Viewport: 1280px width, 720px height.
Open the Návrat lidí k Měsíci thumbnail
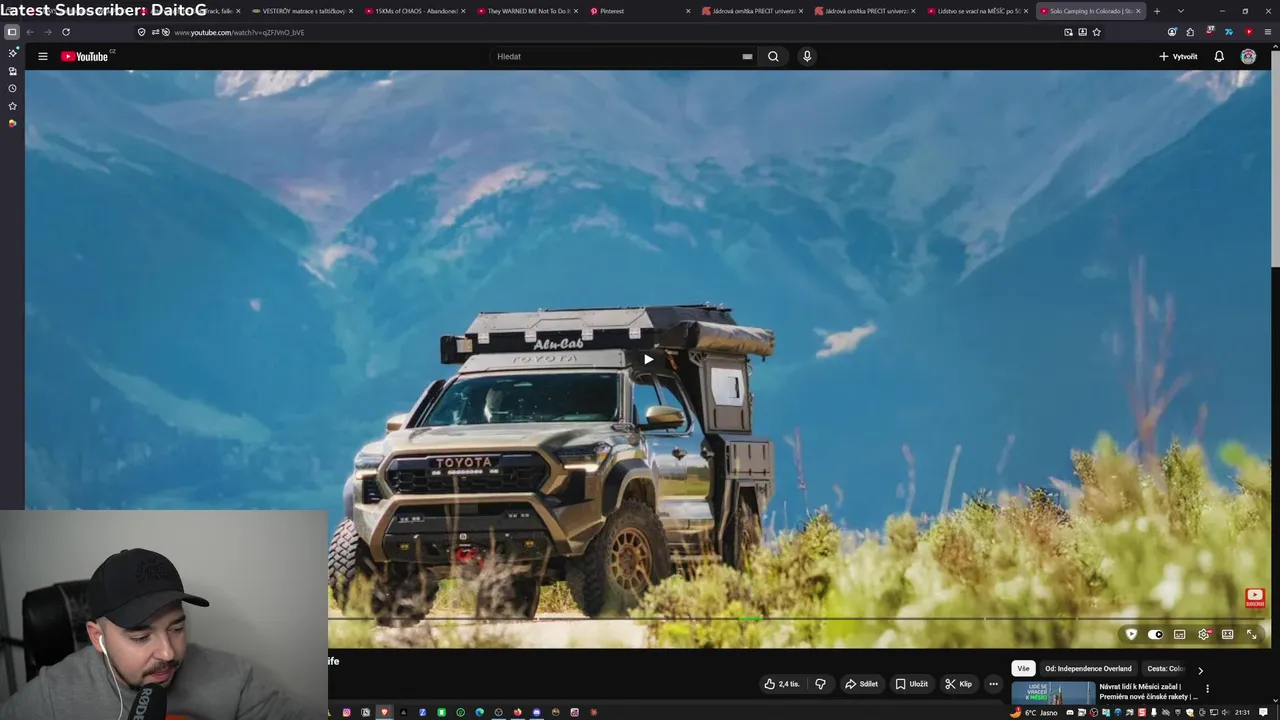(1053, 693)
